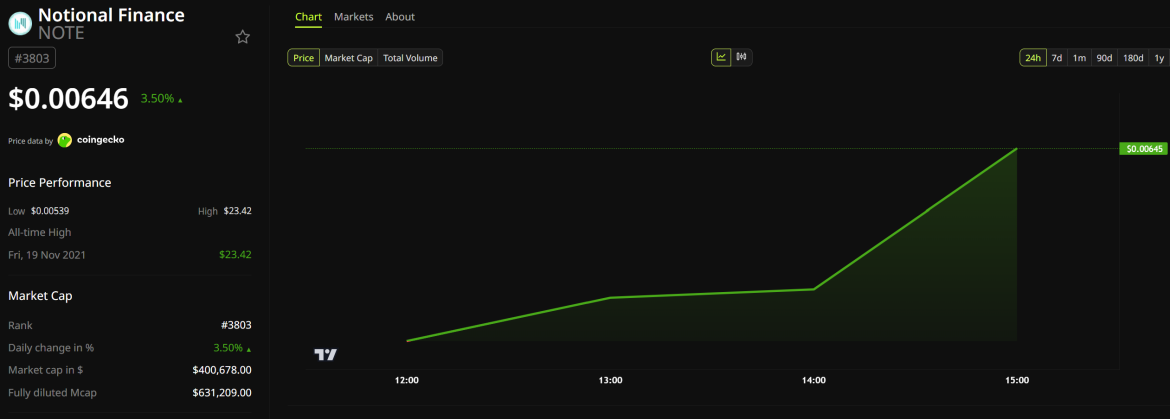Click the 13:00 time axis label
The height and width of the screenshot is (419, 1170).
(610, 380)
